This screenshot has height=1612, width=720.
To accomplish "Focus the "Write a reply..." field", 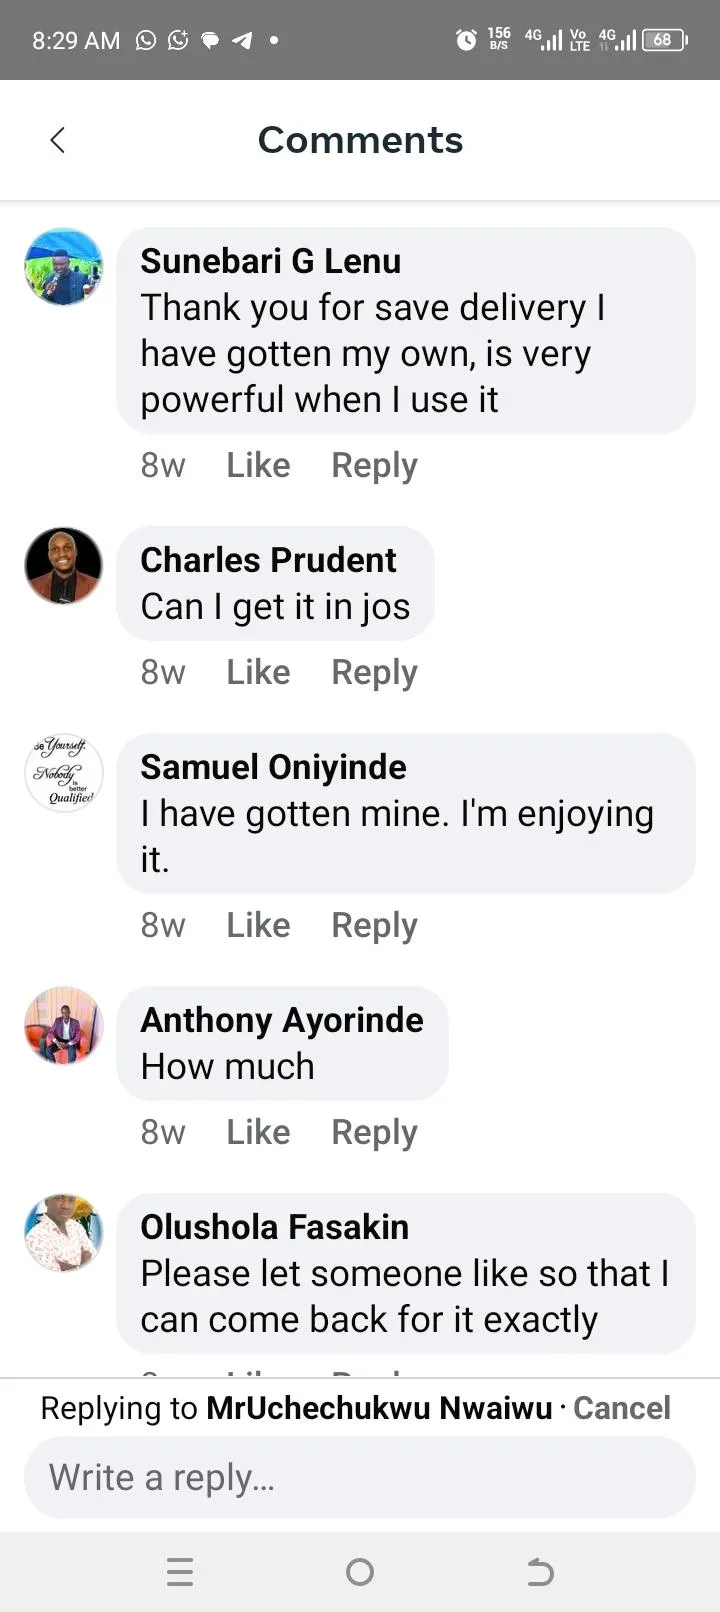I will tap(360, 1478).
